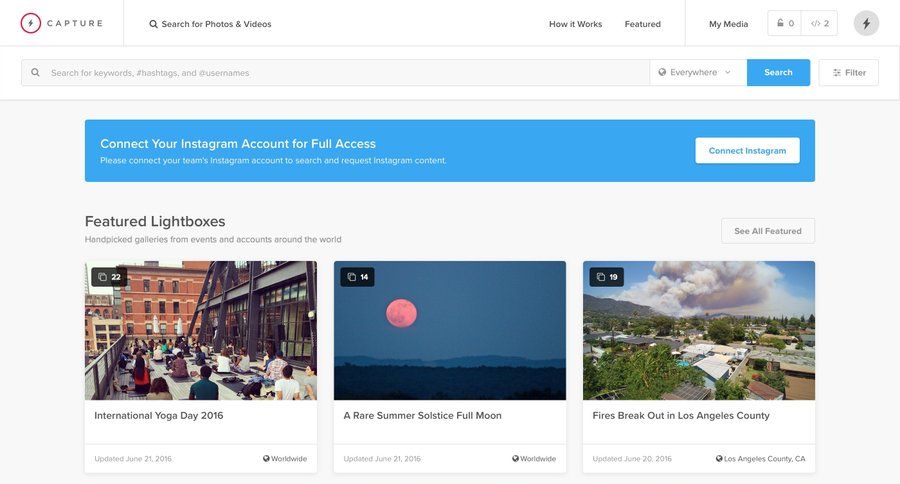The width and height of the screenshot is (900, 484).
Task: Focus the keywords, hashtags, usernames search field
Action: point(340,73)
